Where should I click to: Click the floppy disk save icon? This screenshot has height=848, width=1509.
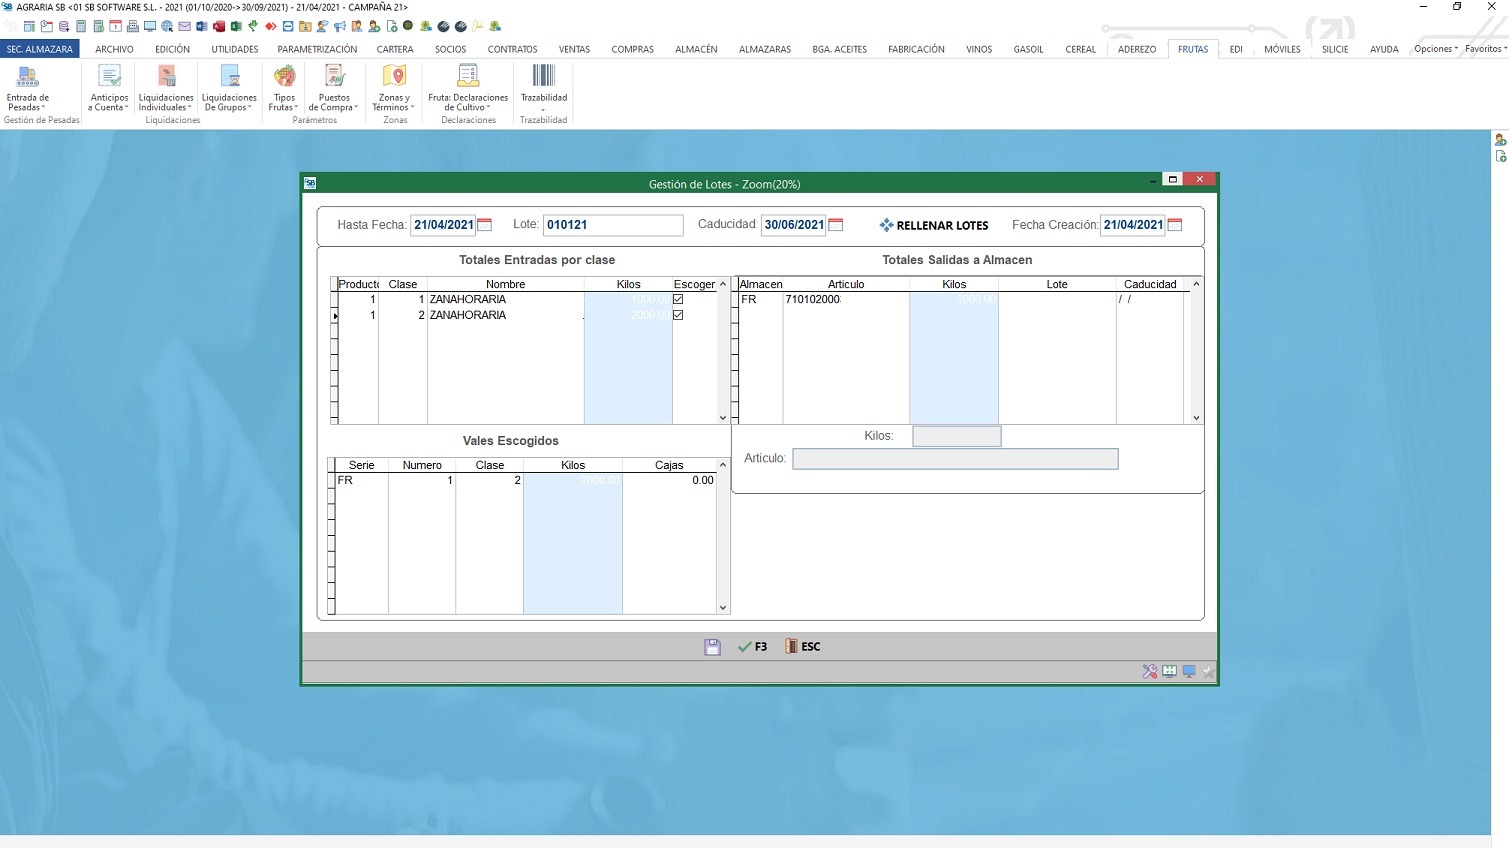(712, 647)
